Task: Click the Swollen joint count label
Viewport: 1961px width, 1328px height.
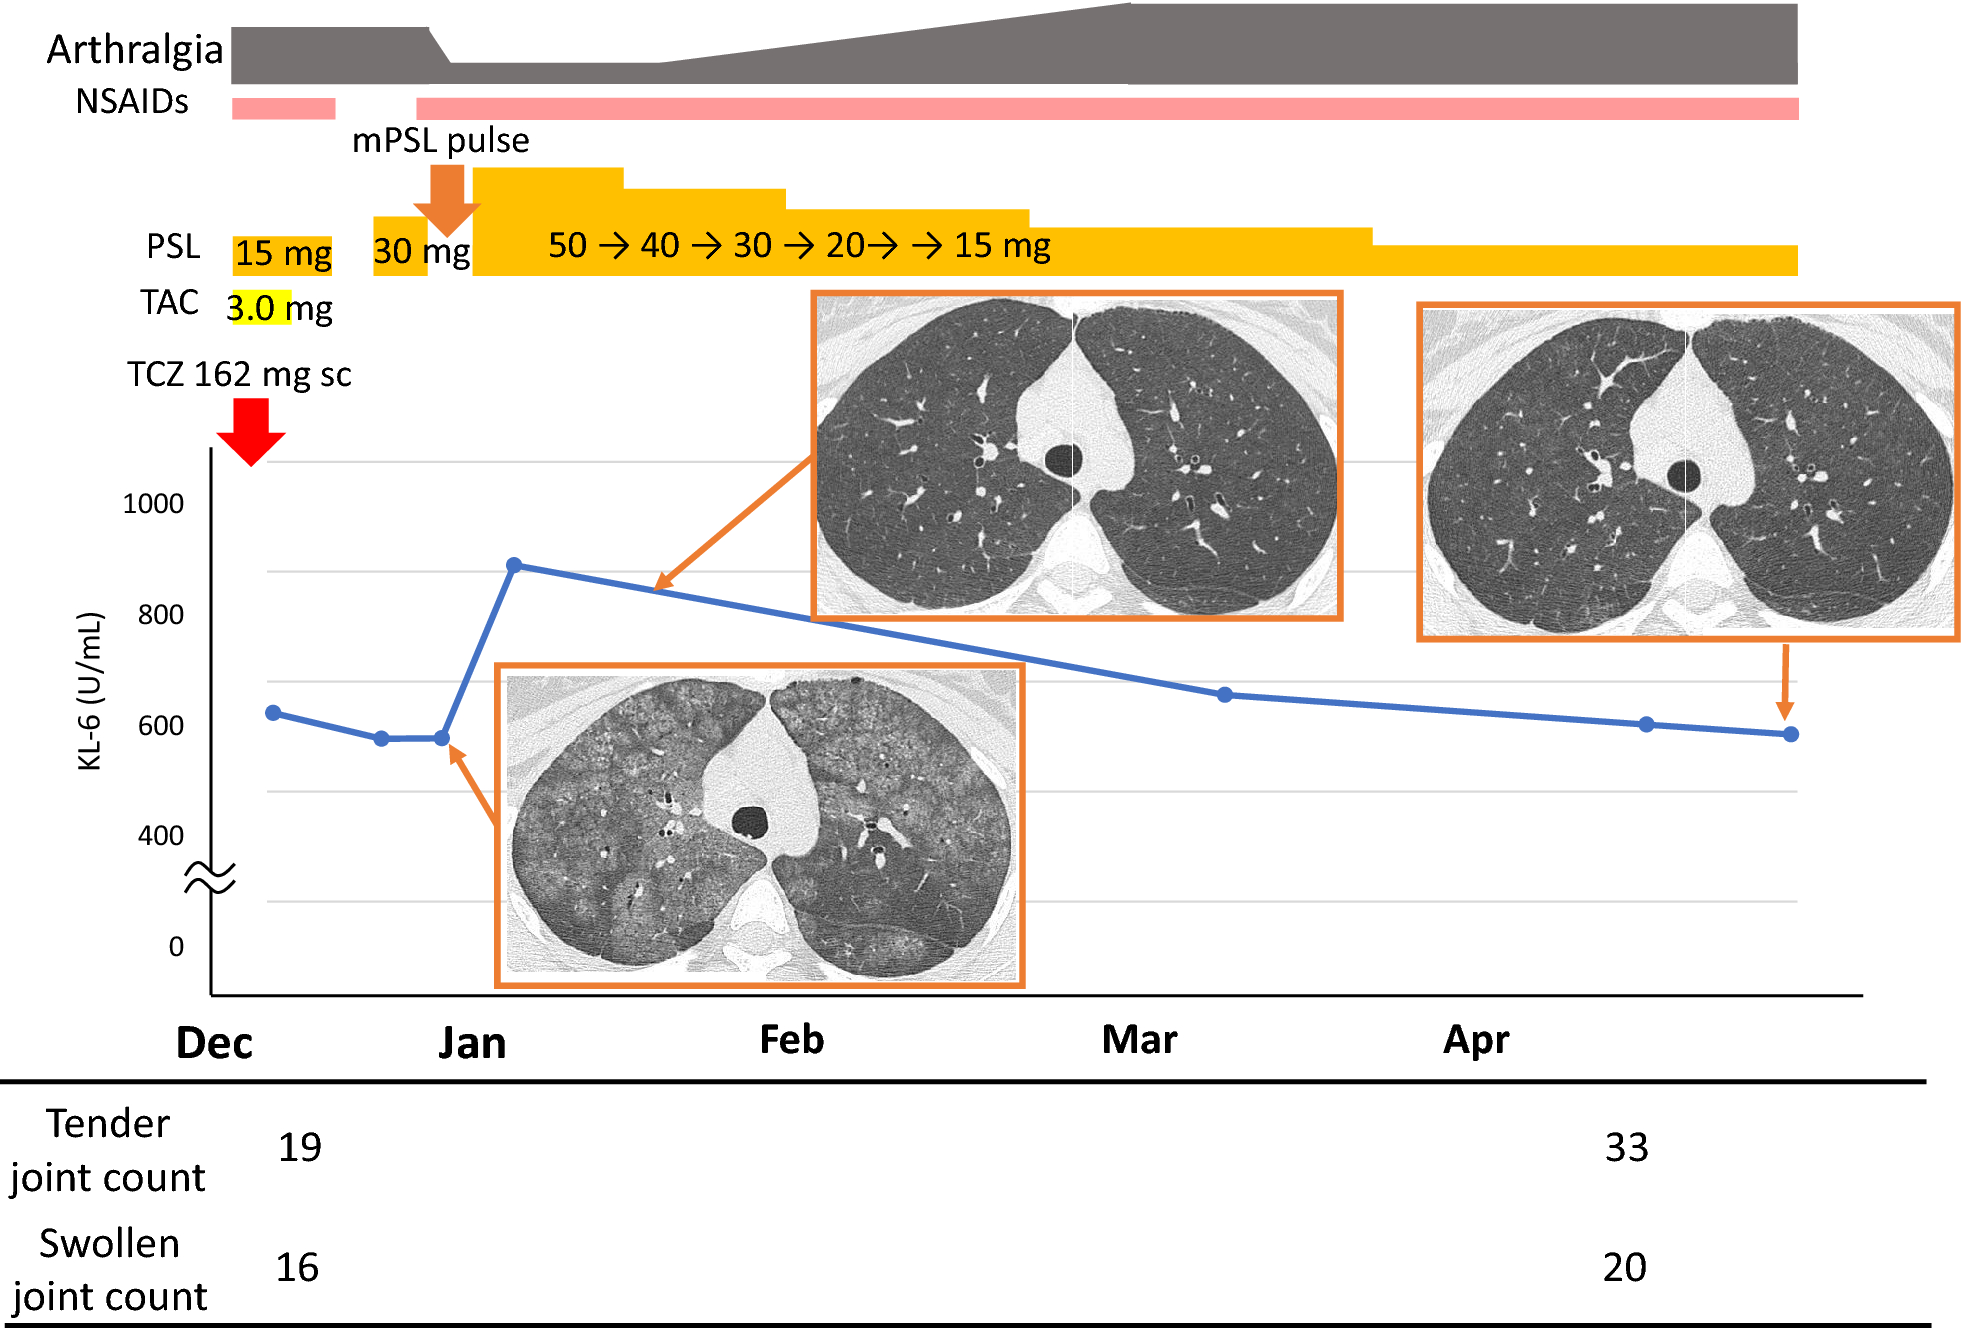Action: coord(108,1271)
